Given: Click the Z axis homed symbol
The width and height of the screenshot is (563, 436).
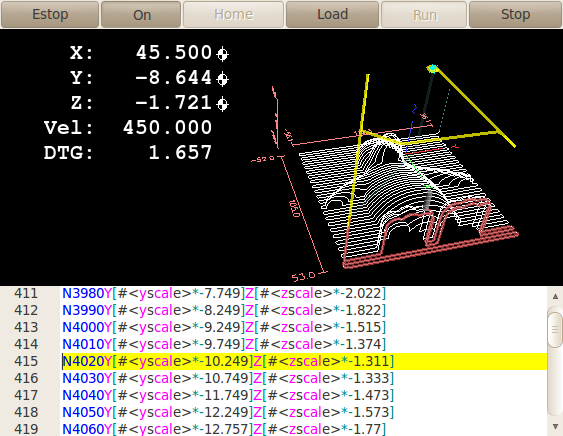Looking at the screenshot, I should (x=222, y=104).
